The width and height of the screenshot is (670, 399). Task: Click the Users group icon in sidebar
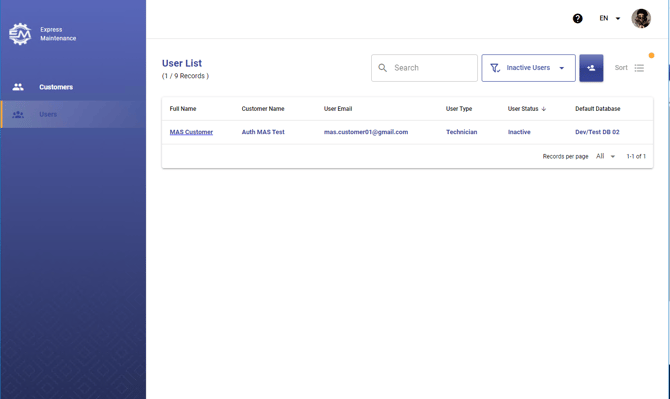18,114
